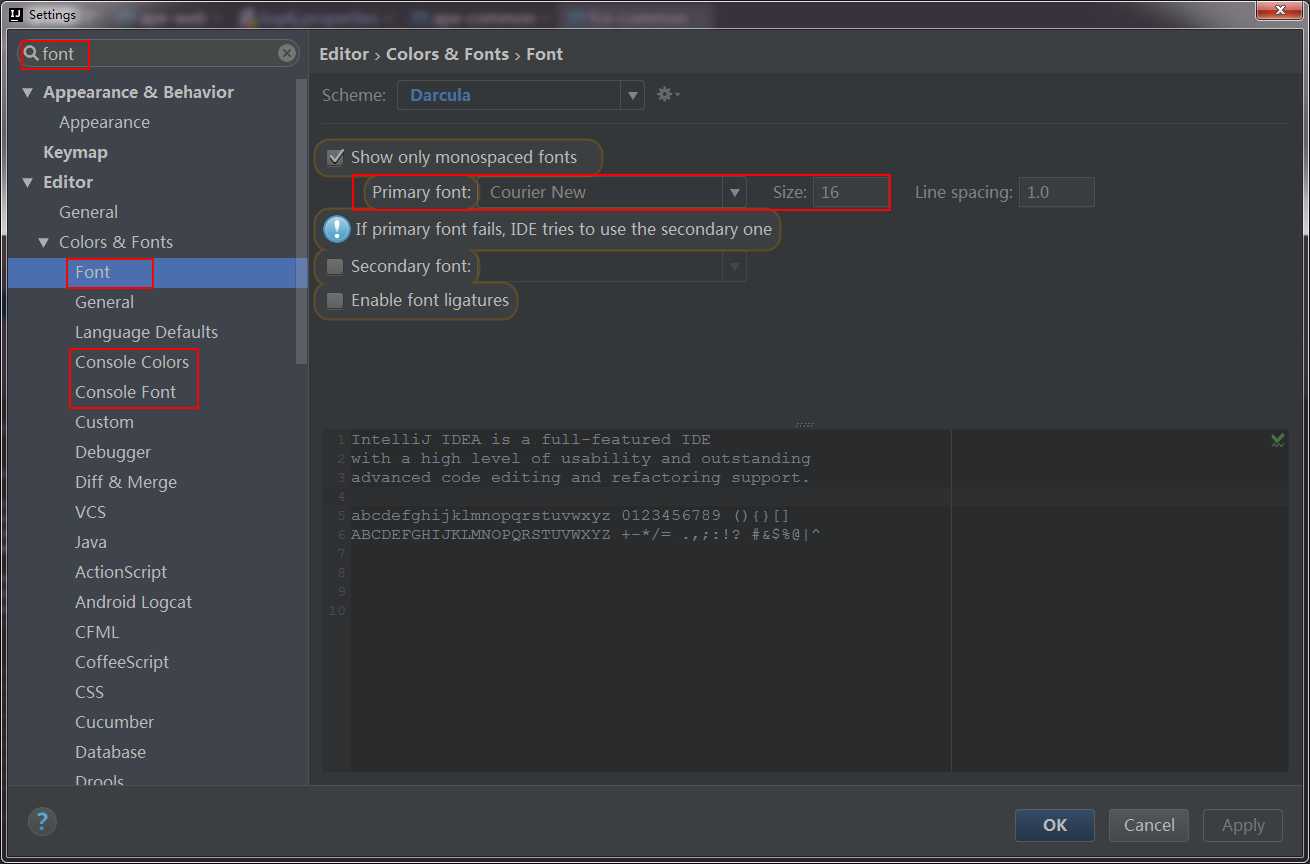Screen dimensions: 1310x864
Task: Click preview line starting 'ABCDEFGHIJKLMNOPQRSTUVWXYZ'
Action: click(586, 534)
